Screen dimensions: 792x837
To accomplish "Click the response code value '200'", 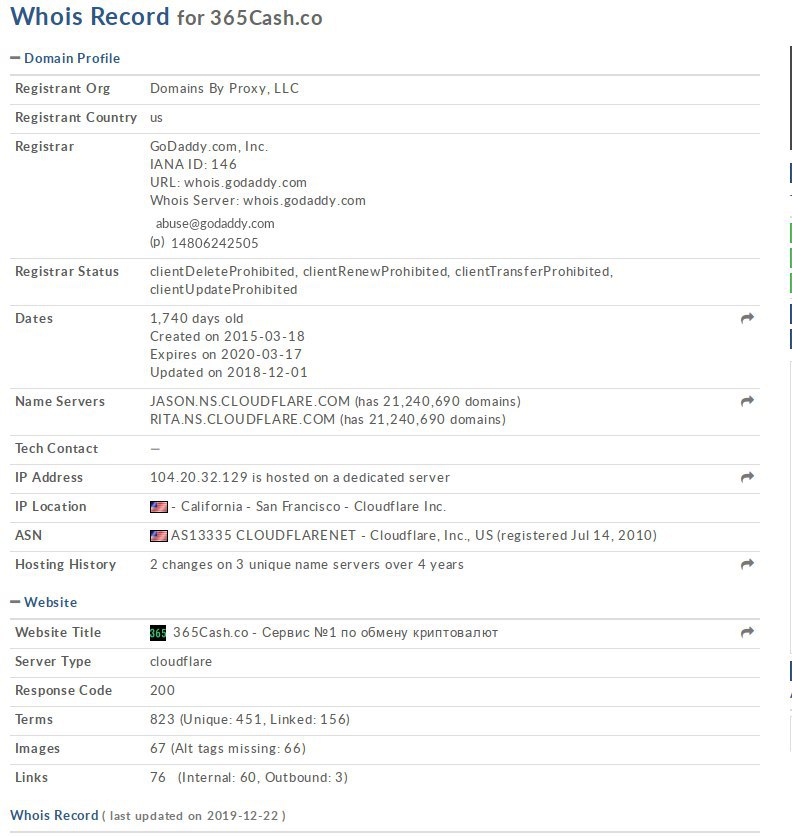I will (x=162, y=690).
